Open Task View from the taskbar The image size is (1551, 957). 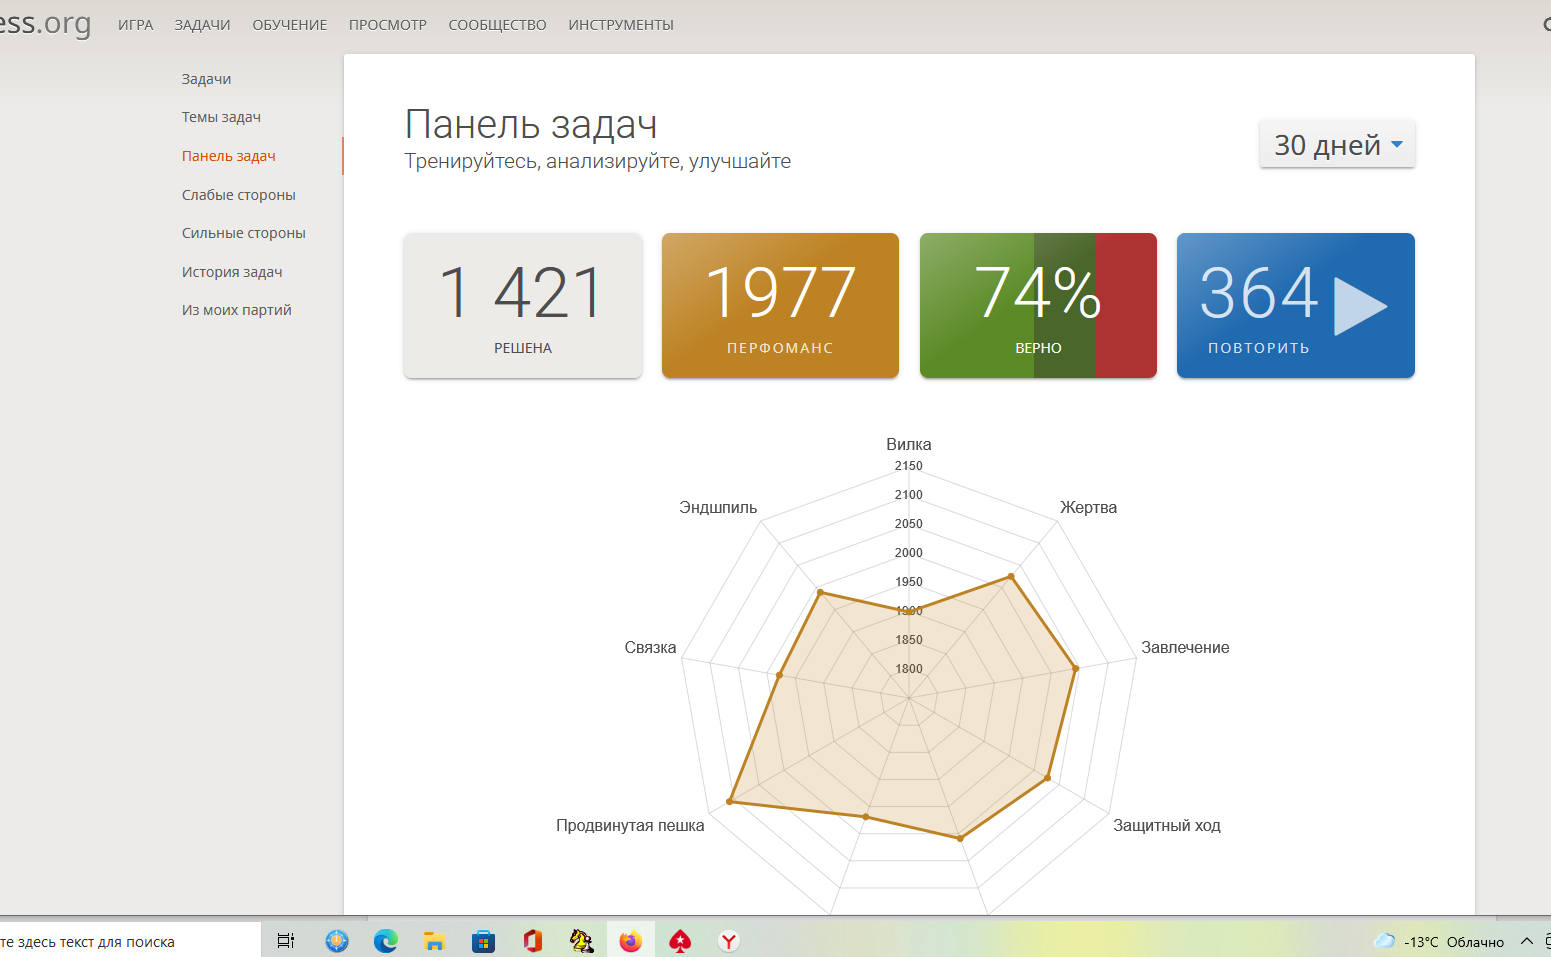(286, 941)
